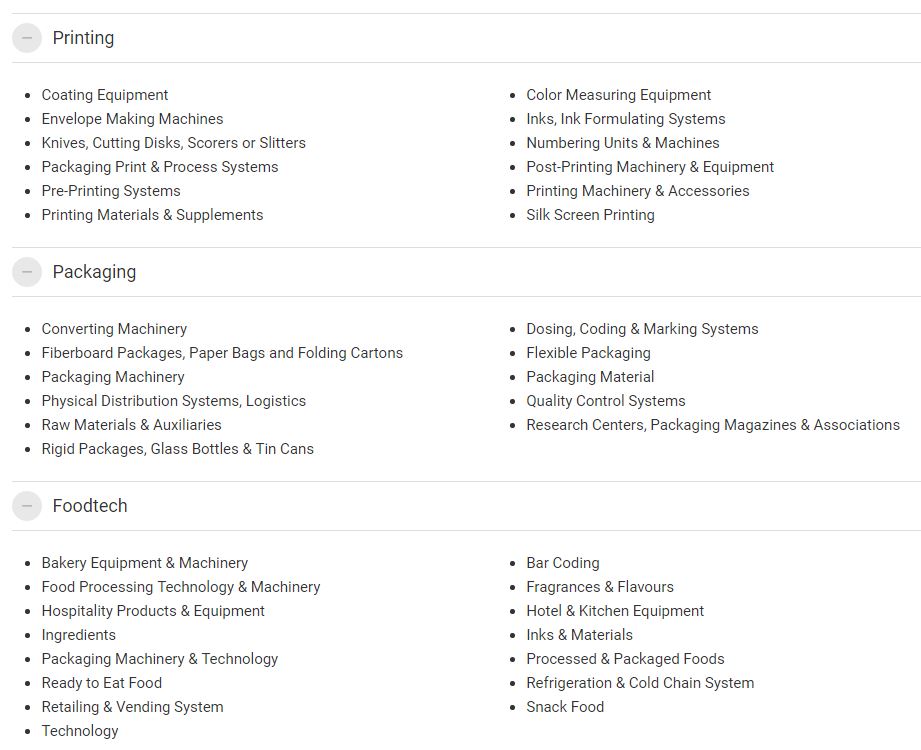The height and width of the screenshot is (750, 921).
Task: Collapse the Foodtech section with minus icon
Action: 26,506
